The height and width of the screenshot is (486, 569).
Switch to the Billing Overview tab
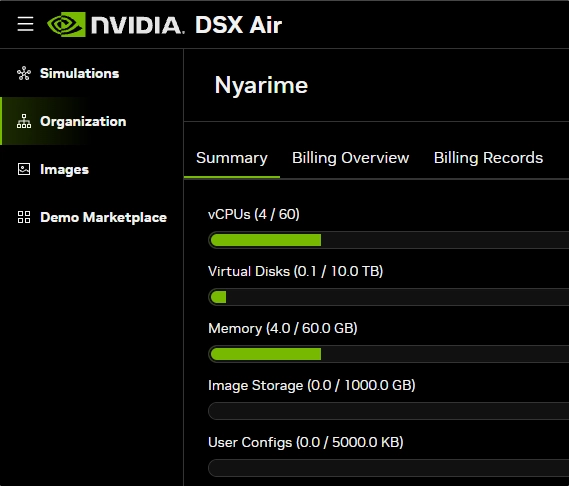click(351, 158)
